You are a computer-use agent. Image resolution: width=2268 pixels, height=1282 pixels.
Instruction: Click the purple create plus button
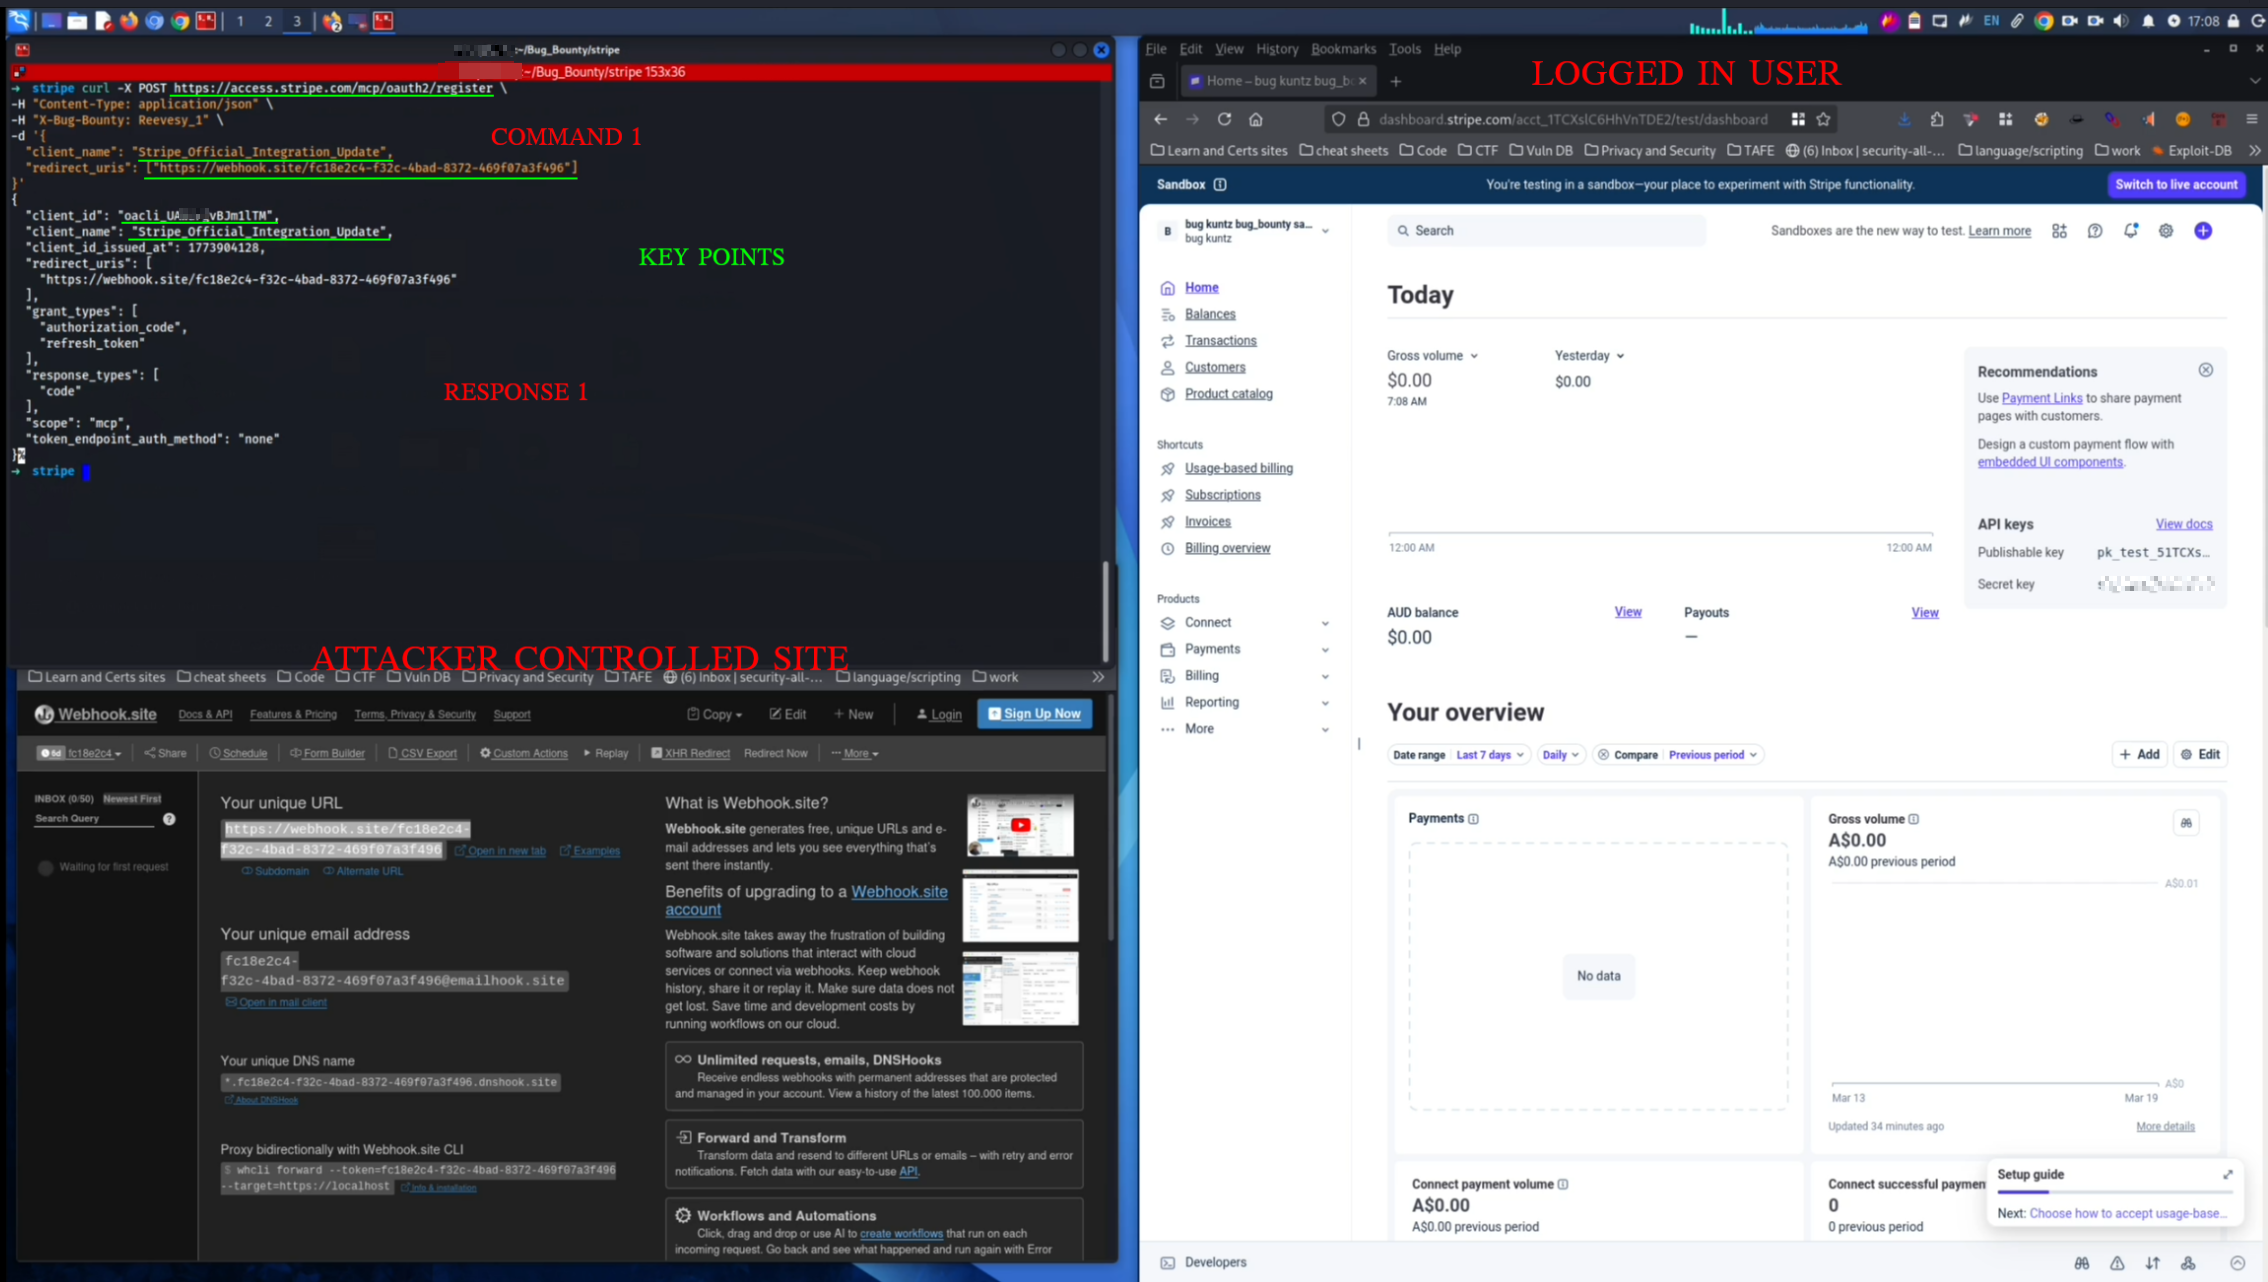tap(2203, 231)
